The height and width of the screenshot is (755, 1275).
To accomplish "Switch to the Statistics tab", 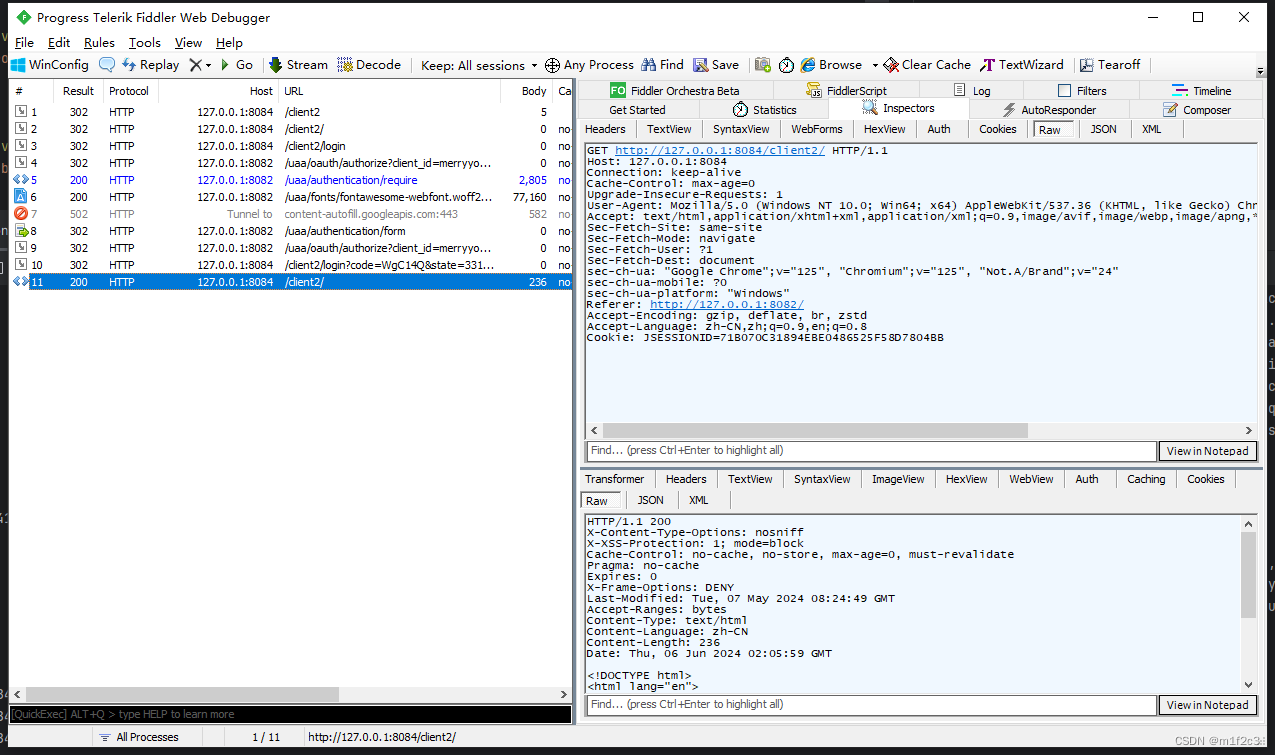I will tap(764, 110).
